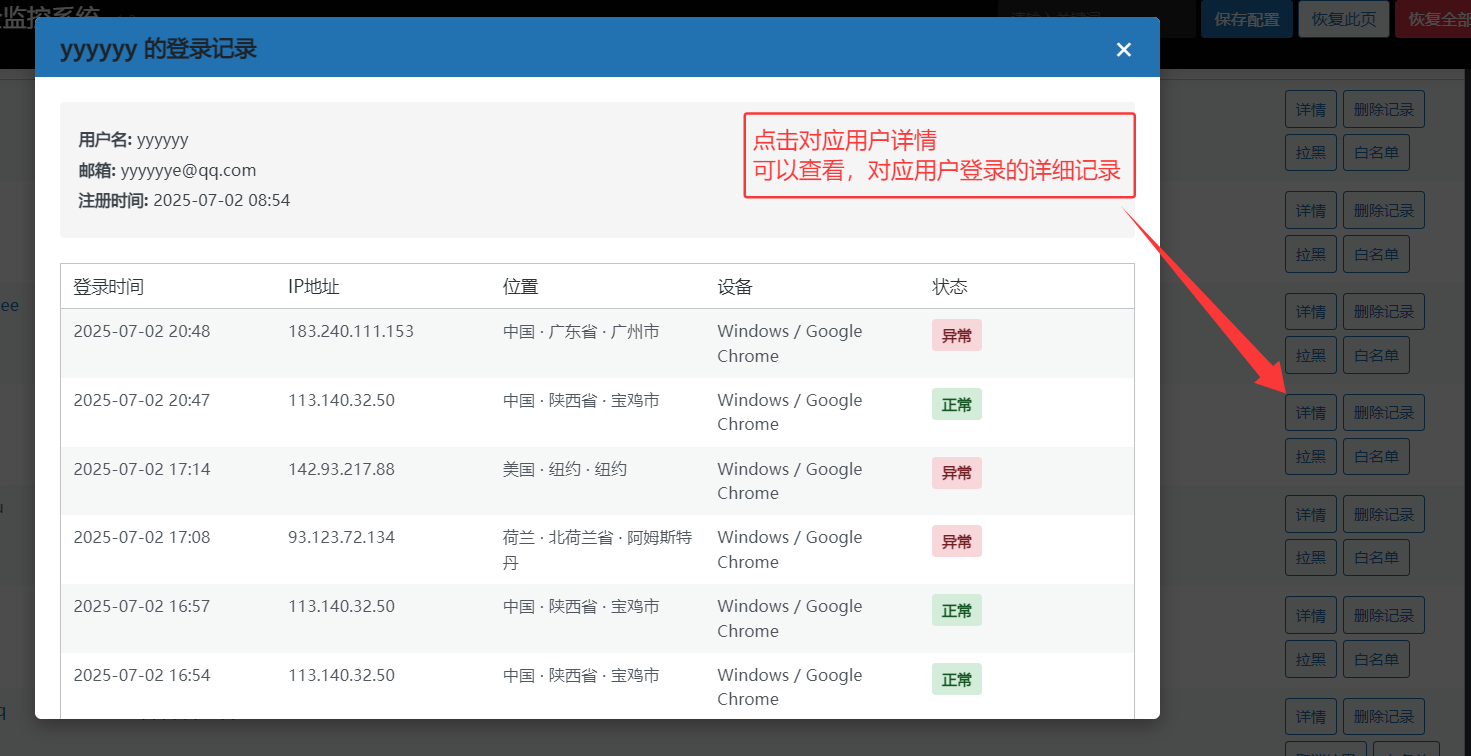Click 删除记录 beside the arrow-pointed 详情 button
The image size is (1471, 756).
tap(1383, 413)
